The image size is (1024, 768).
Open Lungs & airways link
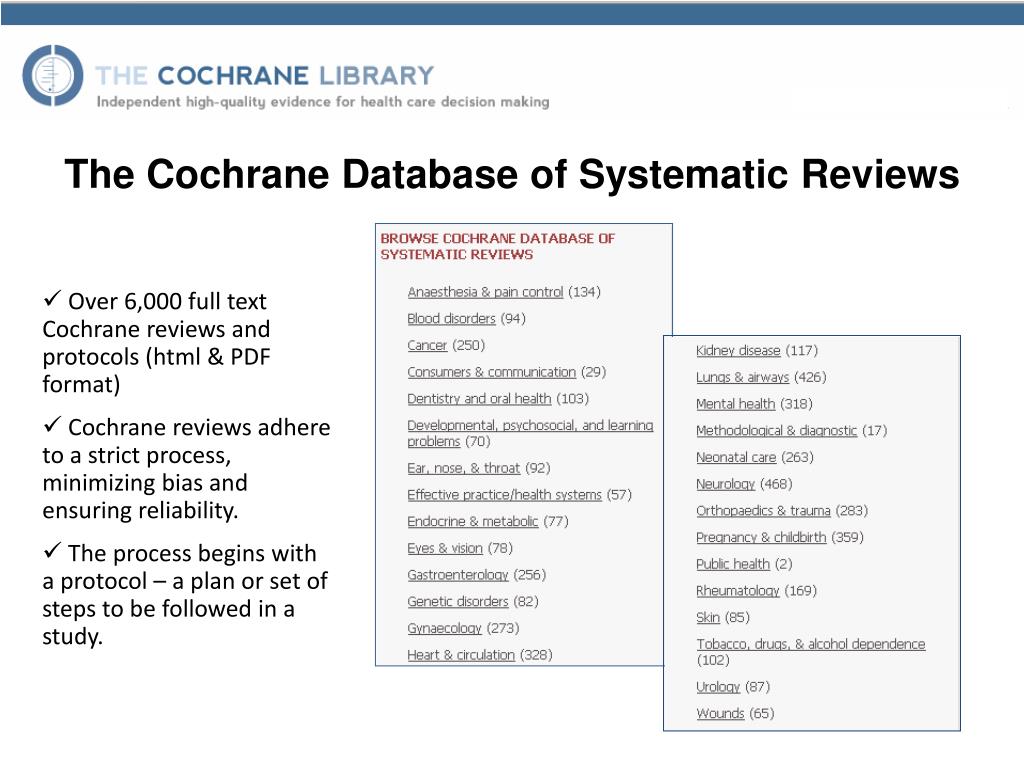[742, 377]
